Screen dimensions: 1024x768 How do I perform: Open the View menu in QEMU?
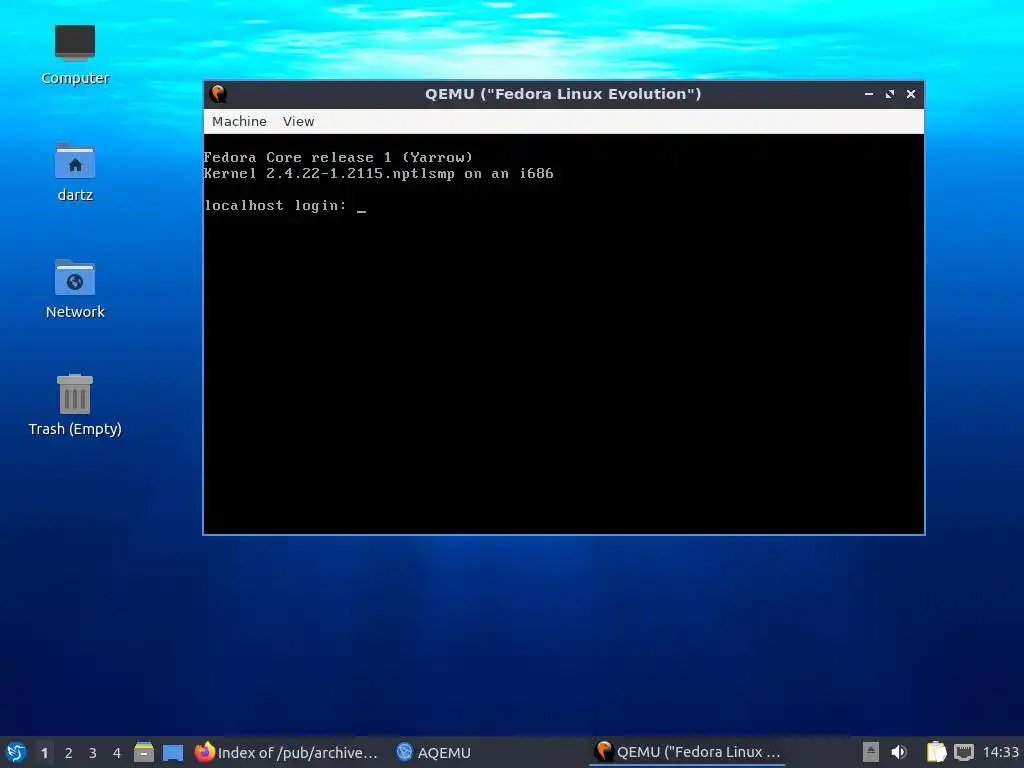click(x=298, y=121)
